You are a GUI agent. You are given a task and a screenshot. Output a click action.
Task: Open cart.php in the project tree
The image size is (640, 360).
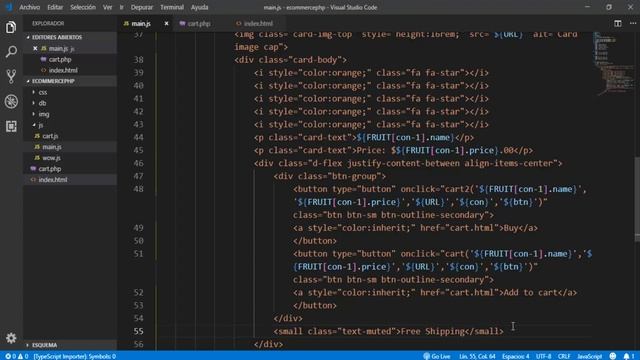[x=50, y=169]
